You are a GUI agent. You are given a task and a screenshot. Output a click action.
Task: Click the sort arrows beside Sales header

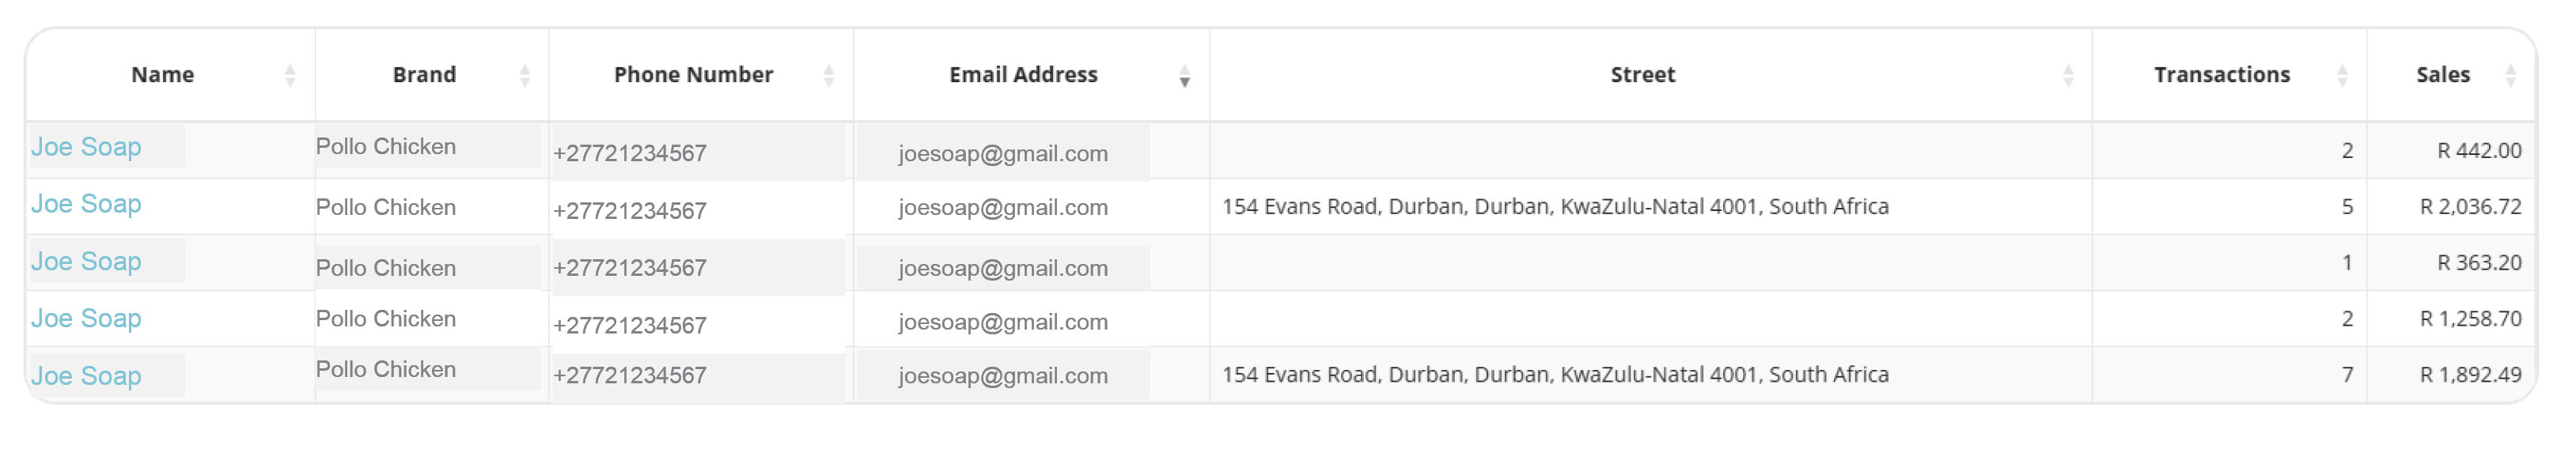tap(2510, 76)
